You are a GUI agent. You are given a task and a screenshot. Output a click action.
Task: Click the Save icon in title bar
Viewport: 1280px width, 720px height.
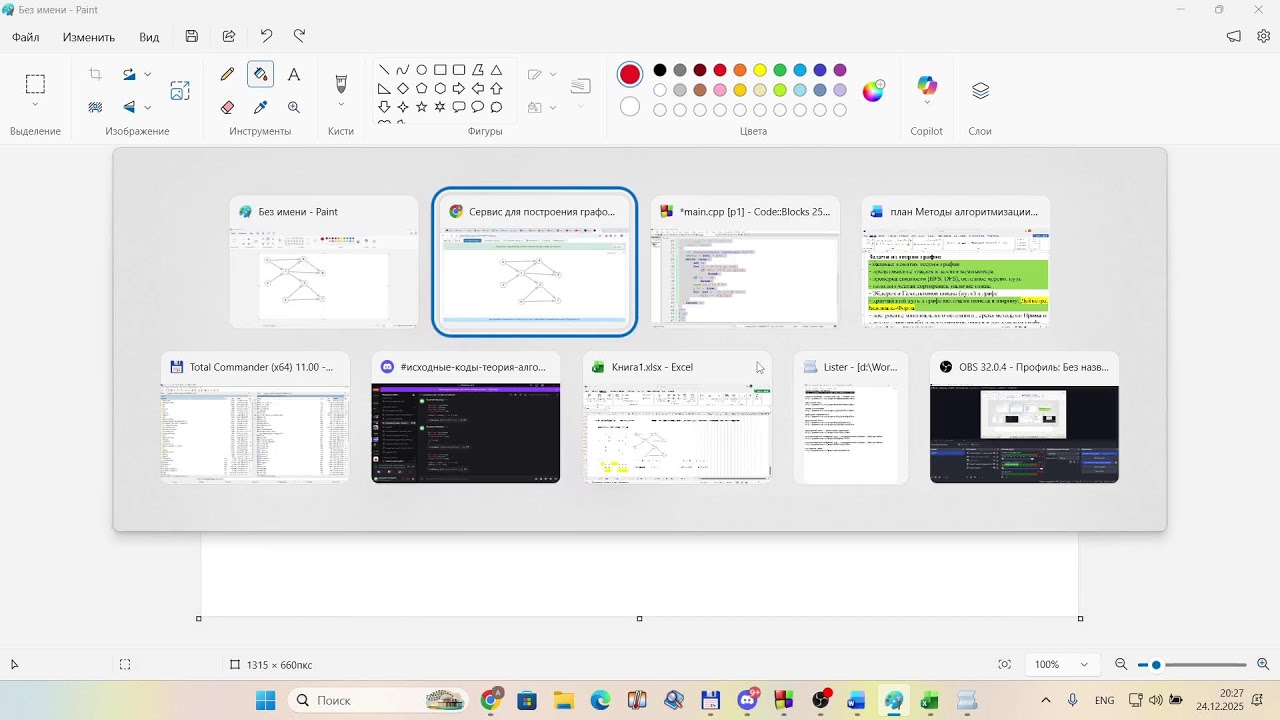pos(192,36)
